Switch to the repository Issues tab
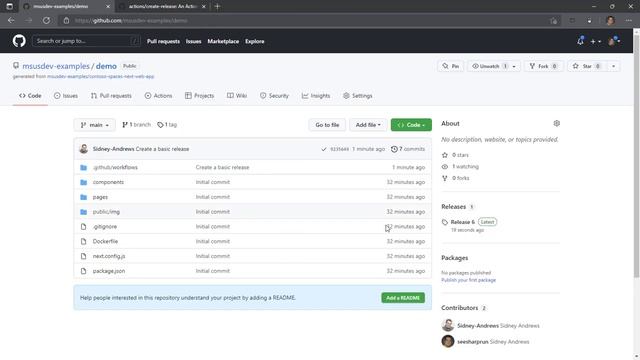The image size is (640, 360). click(x=66, y=96)
